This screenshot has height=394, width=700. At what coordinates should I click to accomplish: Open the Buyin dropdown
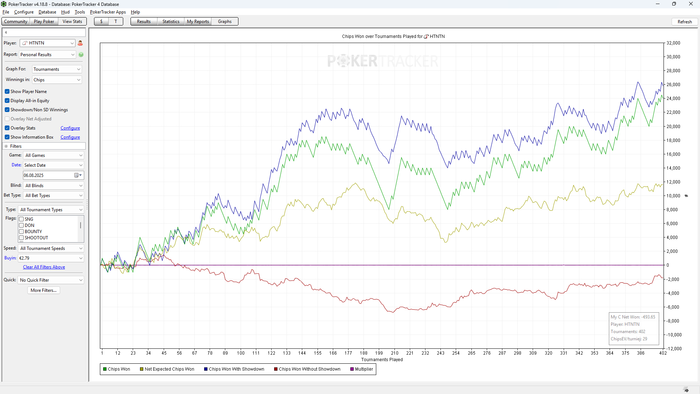point(51,258)
